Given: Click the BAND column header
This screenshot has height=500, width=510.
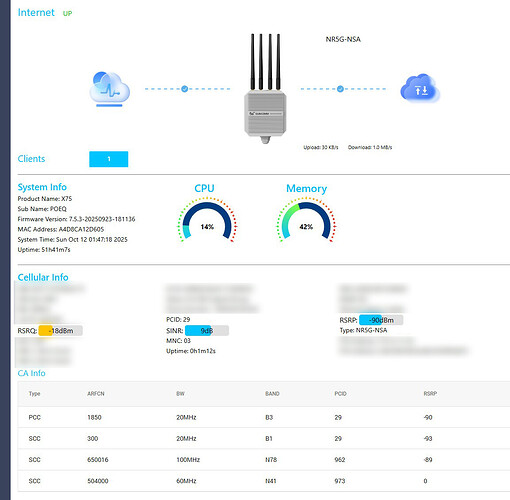Looking at the screenshot, I should (272, 394).
